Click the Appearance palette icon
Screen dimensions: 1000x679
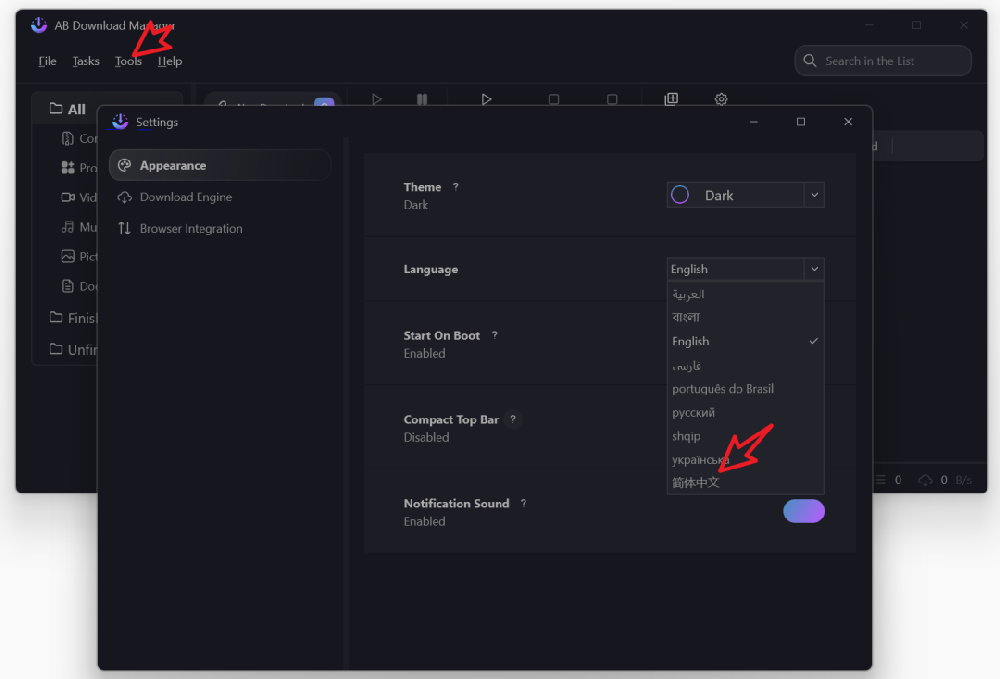(x=124, y=166)
